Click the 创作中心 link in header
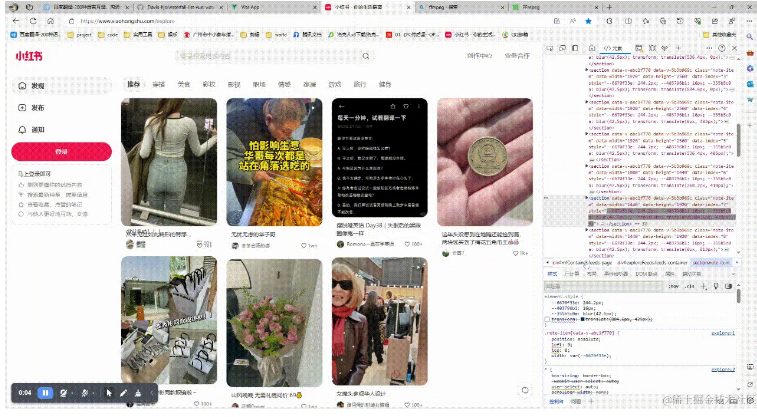 479,56
